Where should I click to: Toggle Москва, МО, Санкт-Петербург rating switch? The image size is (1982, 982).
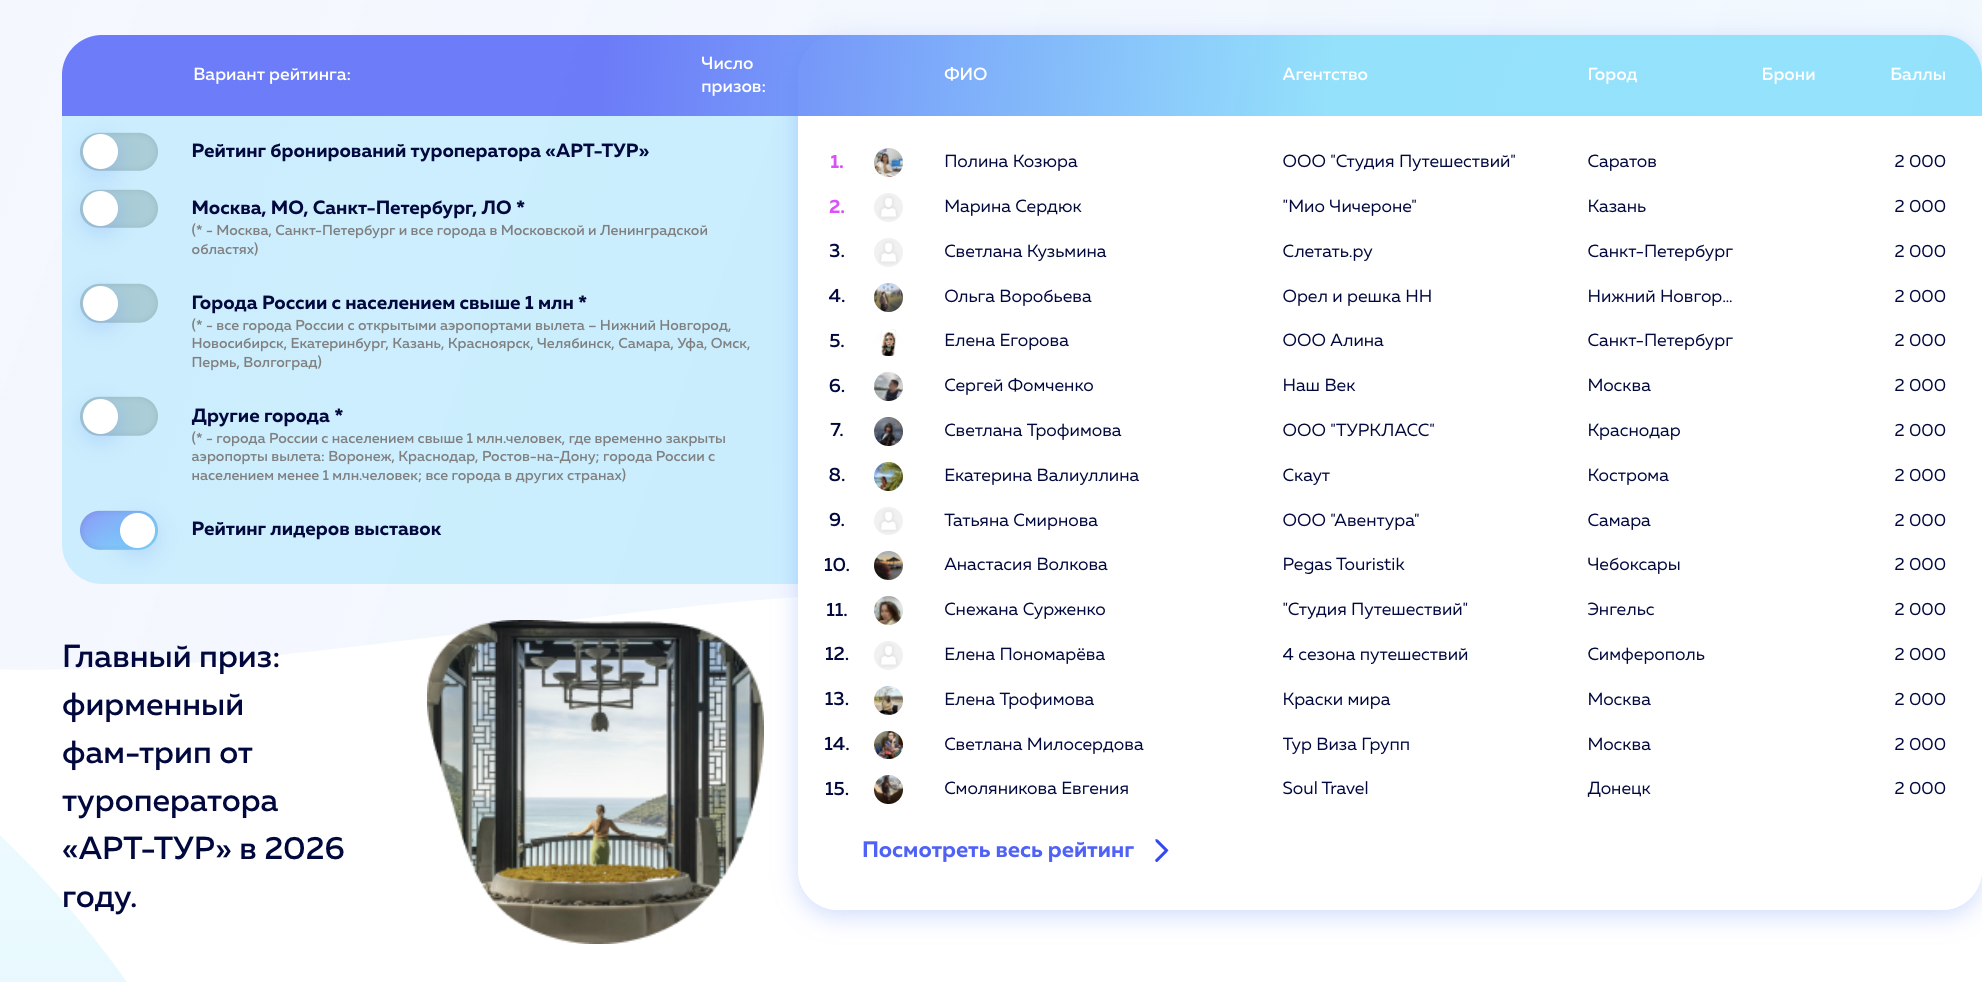pos(119,209)
